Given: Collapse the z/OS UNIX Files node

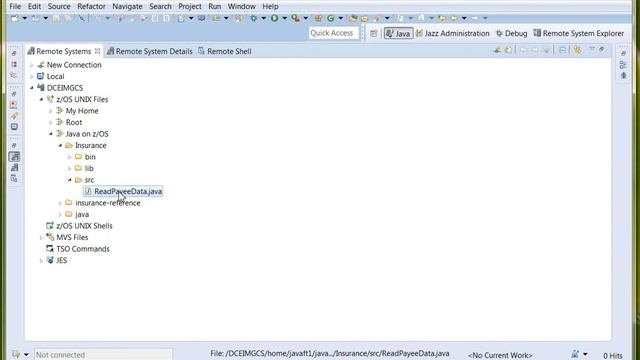Looking at the screenshot, I should tap(41, 99).
